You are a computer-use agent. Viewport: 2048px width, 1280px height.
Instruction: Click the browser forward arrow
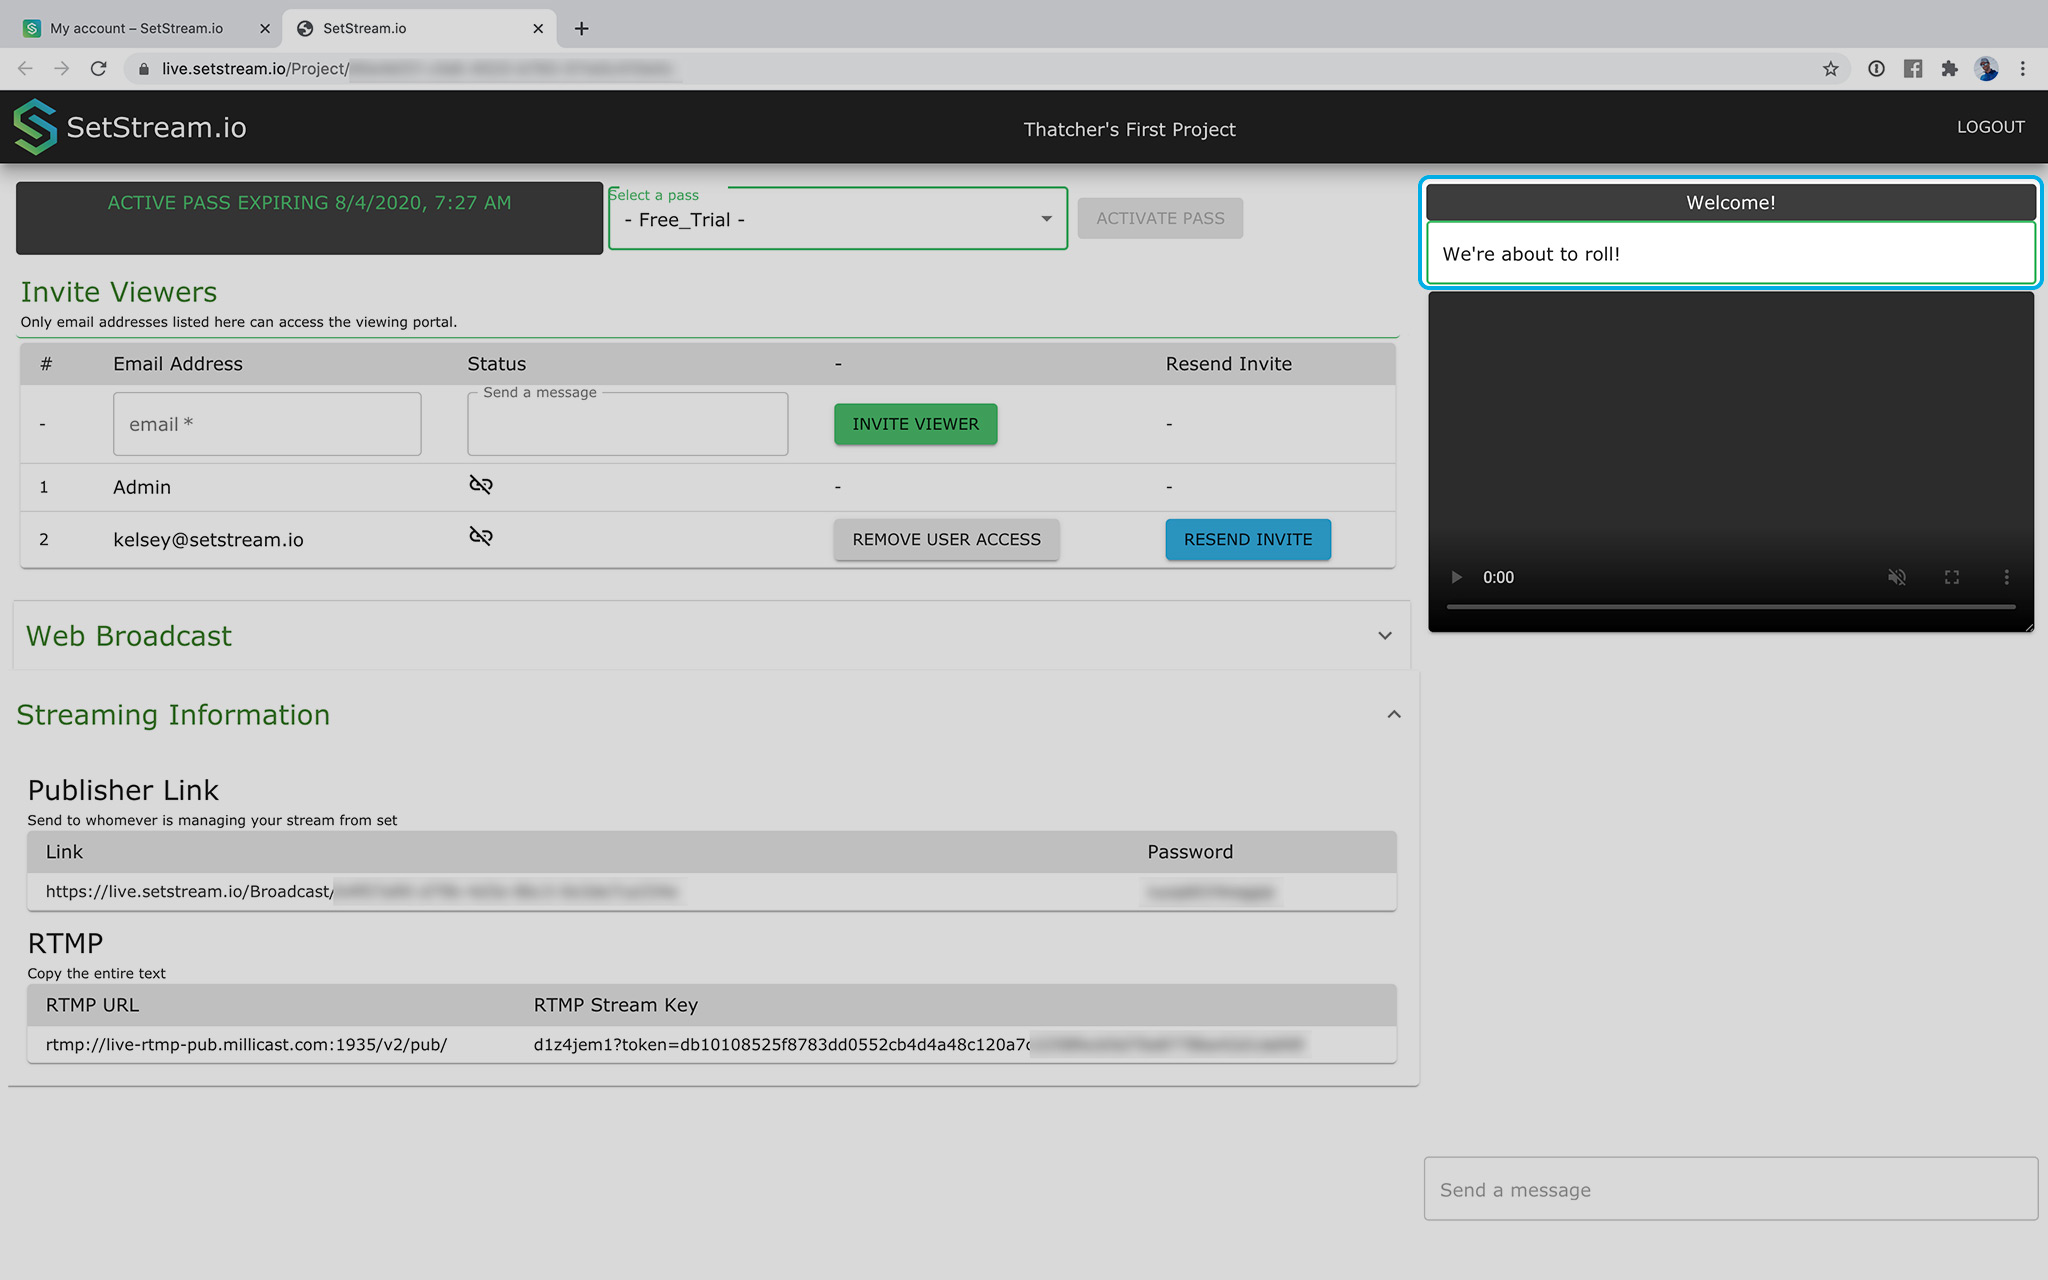62,69
